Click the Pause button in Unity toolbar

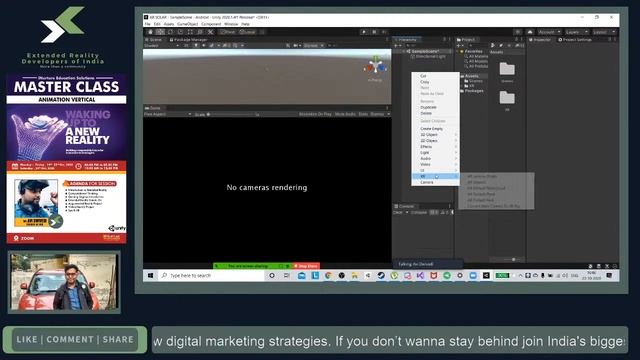pyautogui.click(x=374, y=32)
